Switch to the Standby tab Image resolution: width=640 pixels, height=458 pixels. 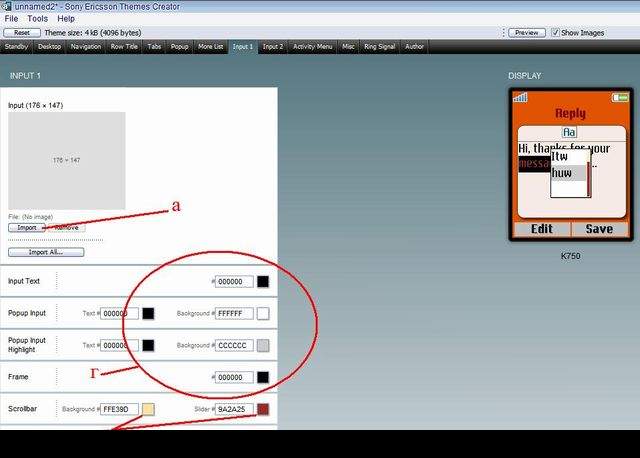(17, 46)
